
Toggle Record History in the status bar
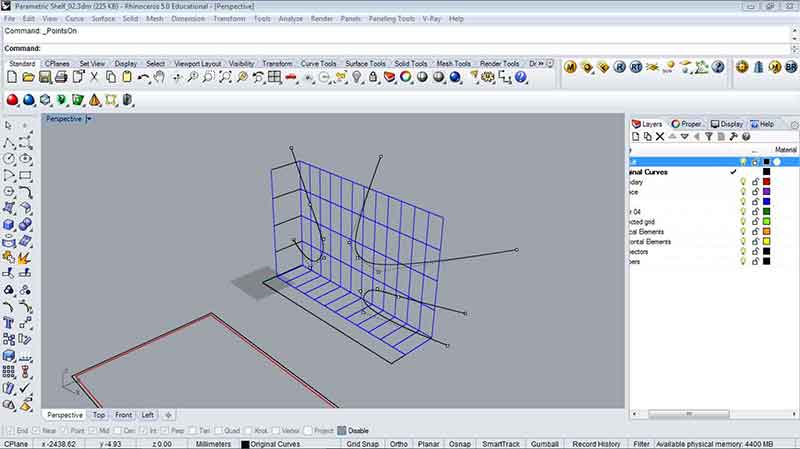596,444
